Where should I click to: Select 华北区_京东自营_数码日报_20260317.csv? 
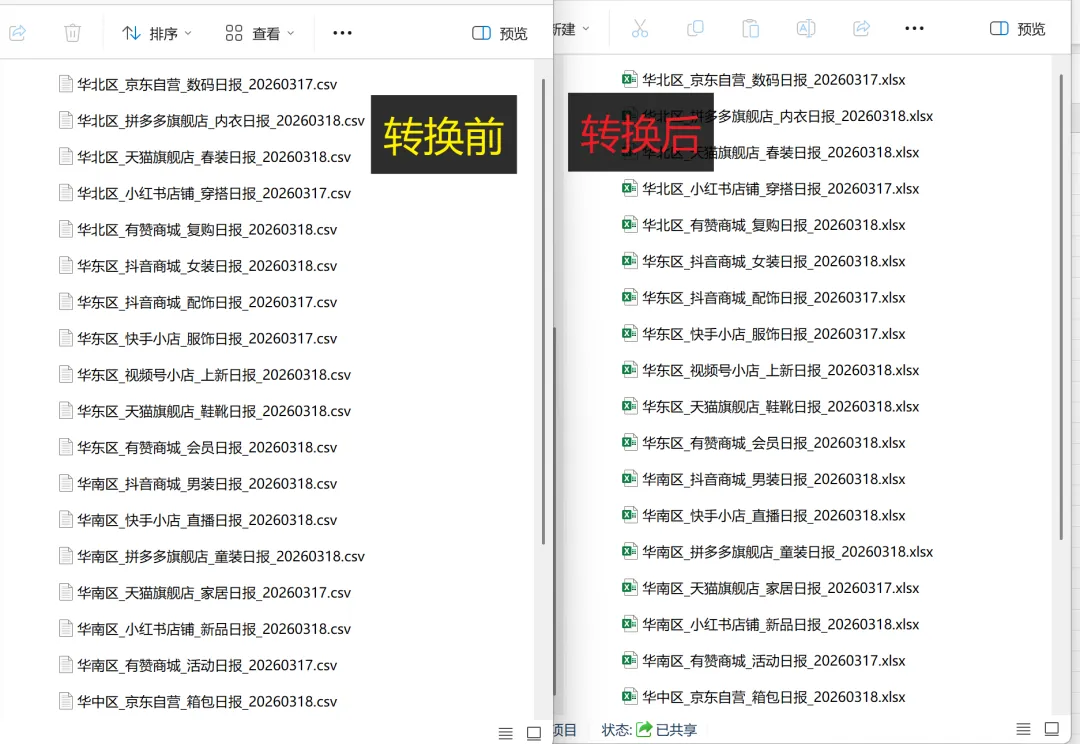[198, 84]
